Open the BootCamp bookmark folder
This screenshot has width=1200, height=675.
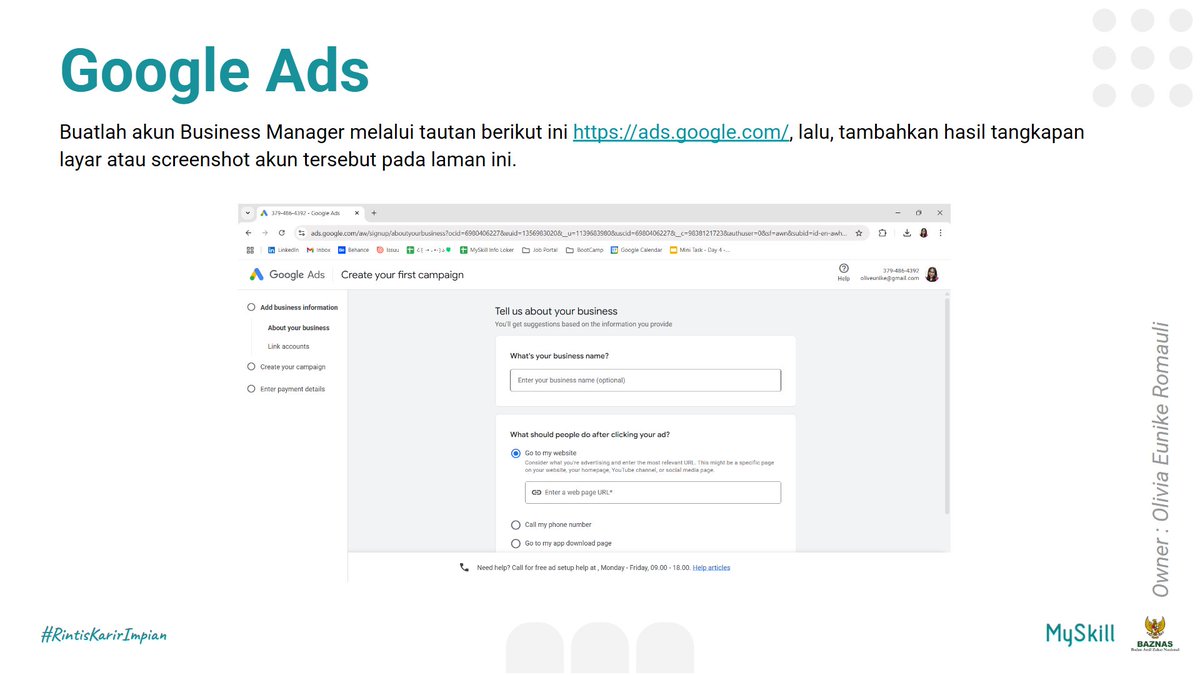click(584, 250)
